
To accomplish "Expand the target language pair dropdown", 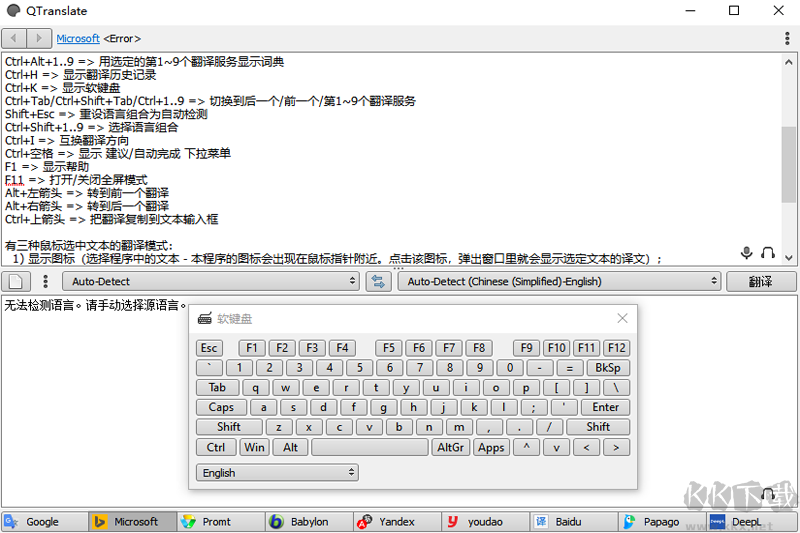I will (558, 282).
